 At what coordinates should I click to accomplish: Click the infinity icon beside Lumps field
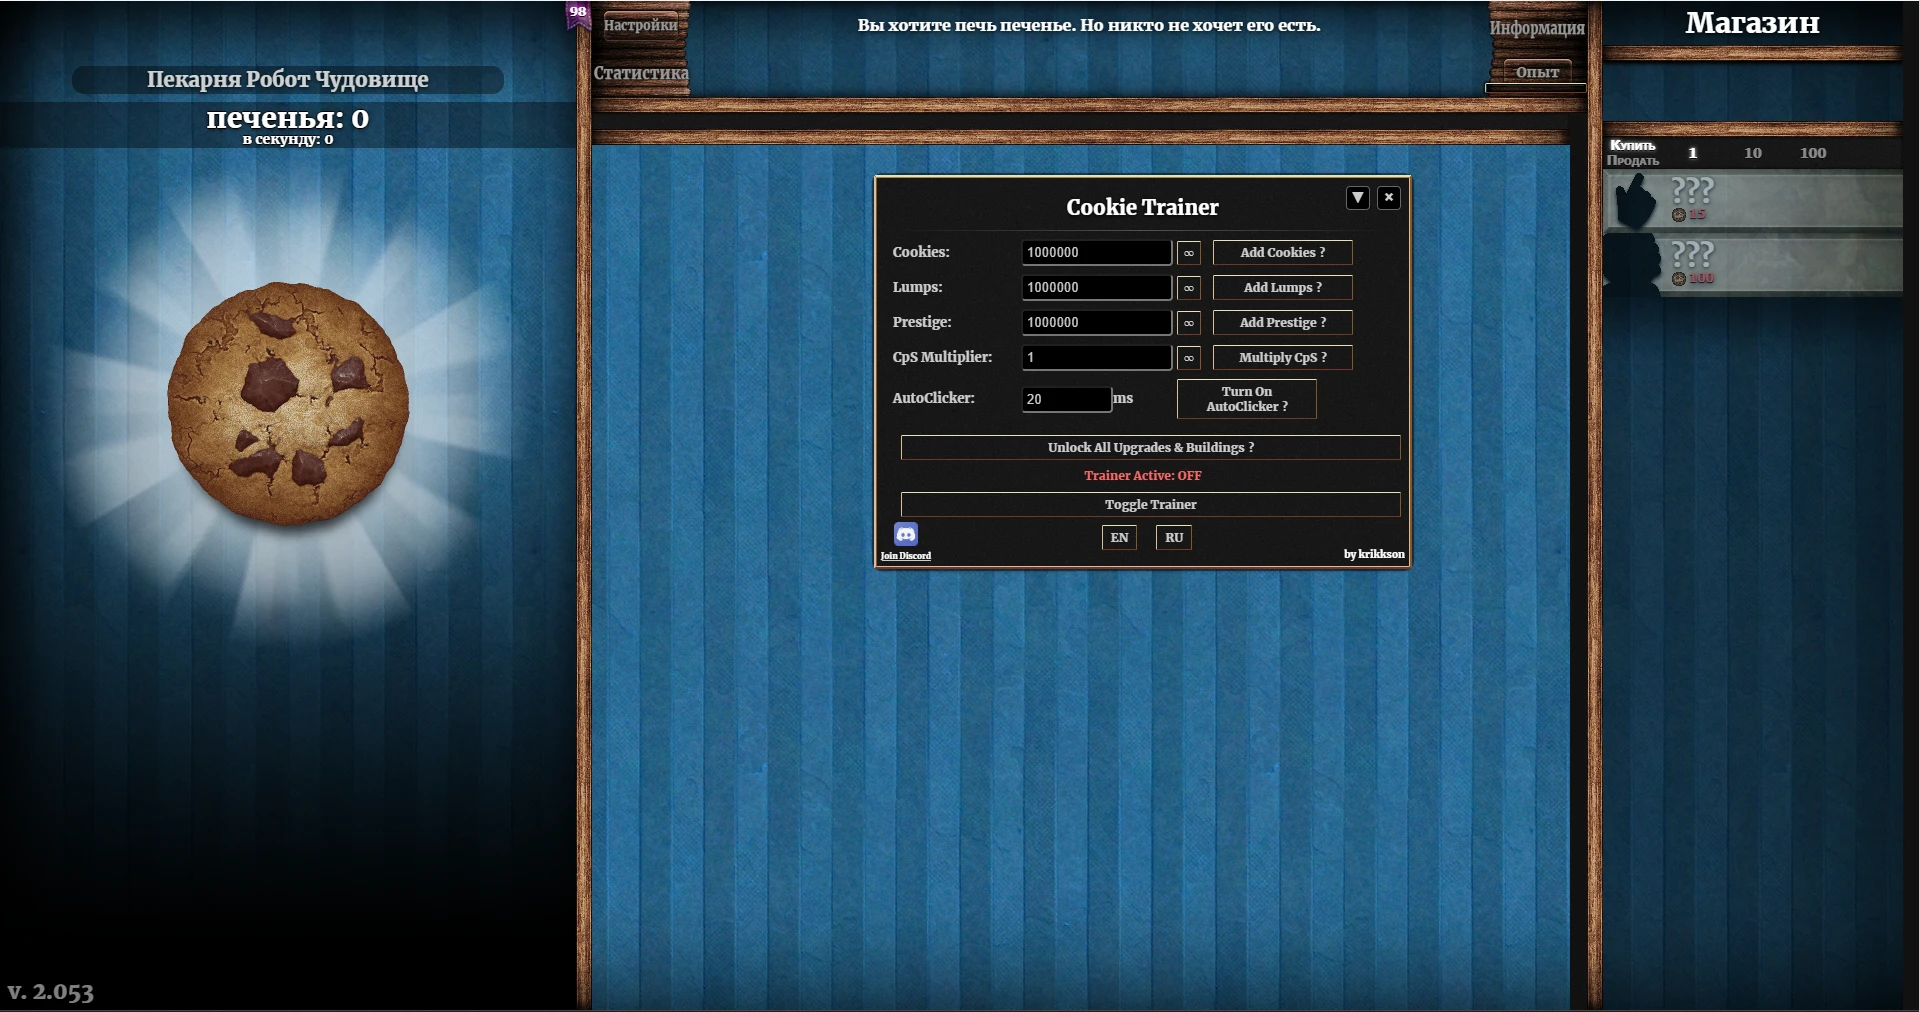(x=1187, y=287)
